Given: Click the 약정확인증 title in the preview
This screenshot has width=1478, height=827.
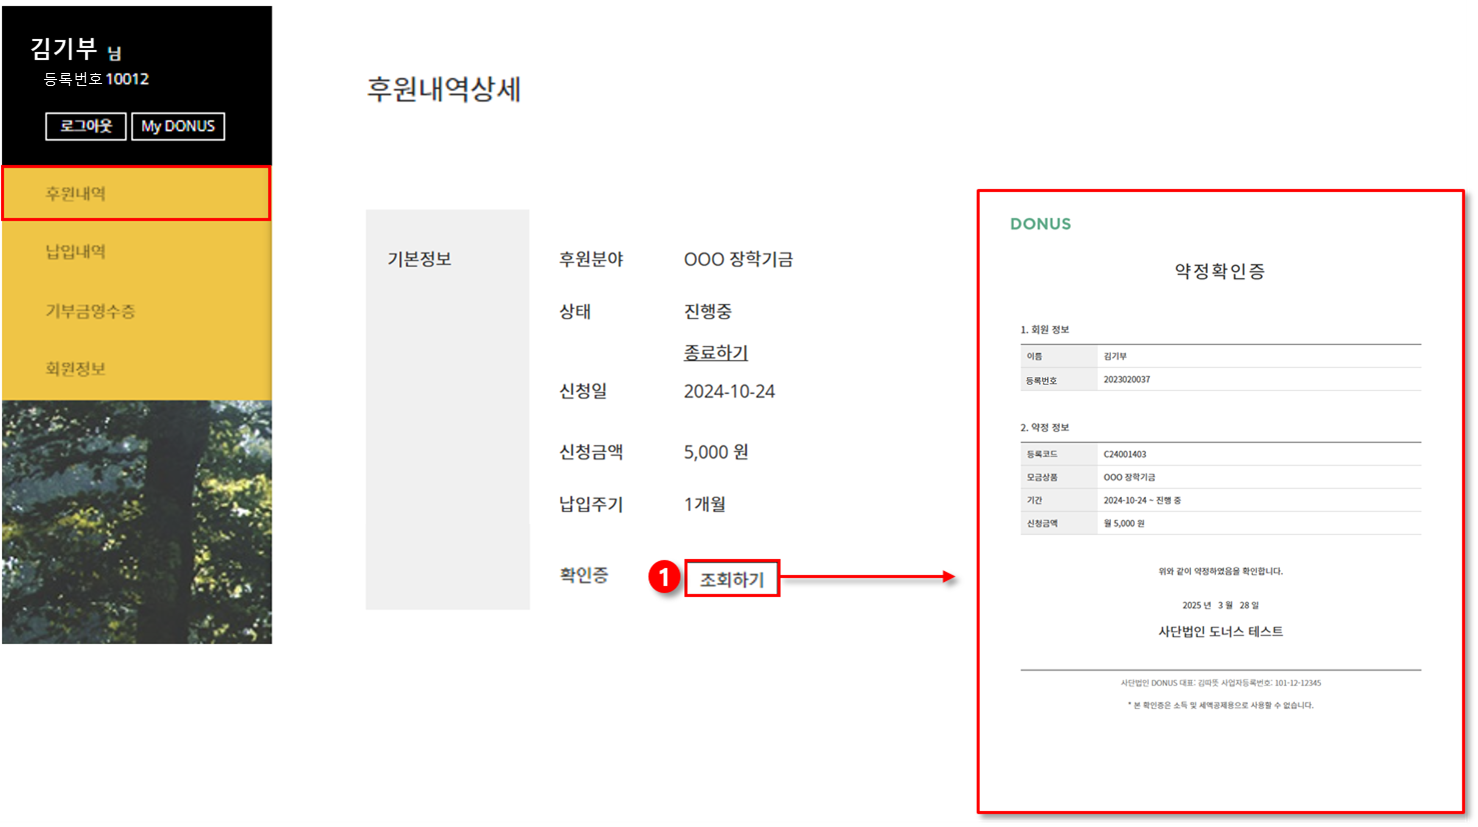Looking at the screenshot, I should [x=1220, y=271].
